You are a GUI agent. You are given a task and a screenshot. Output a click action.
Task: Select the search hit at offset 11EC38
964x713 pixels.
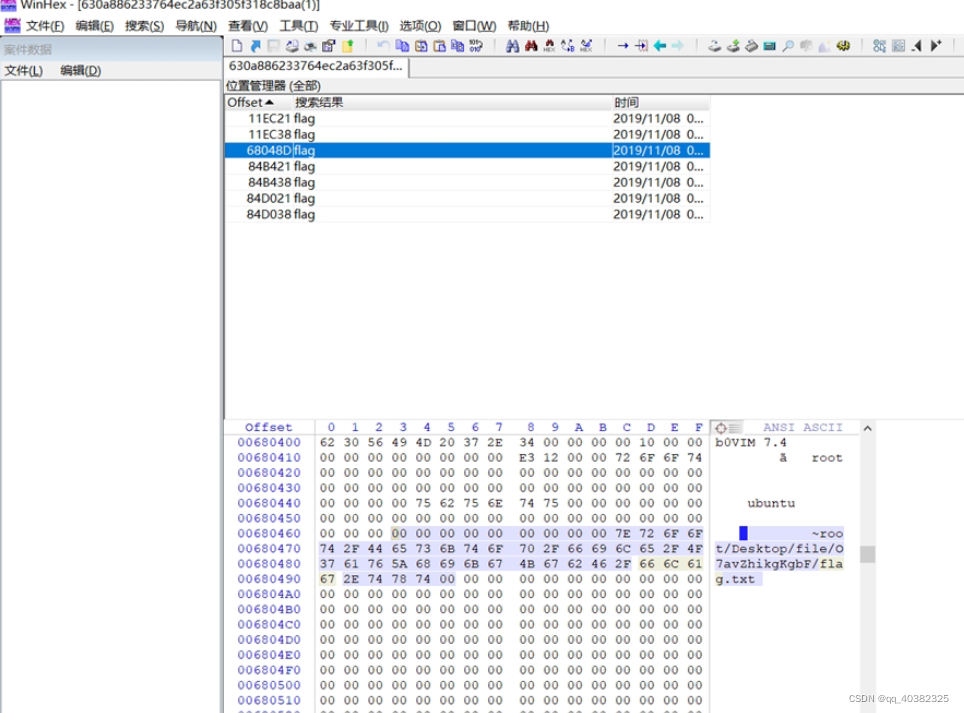point(467,134)
